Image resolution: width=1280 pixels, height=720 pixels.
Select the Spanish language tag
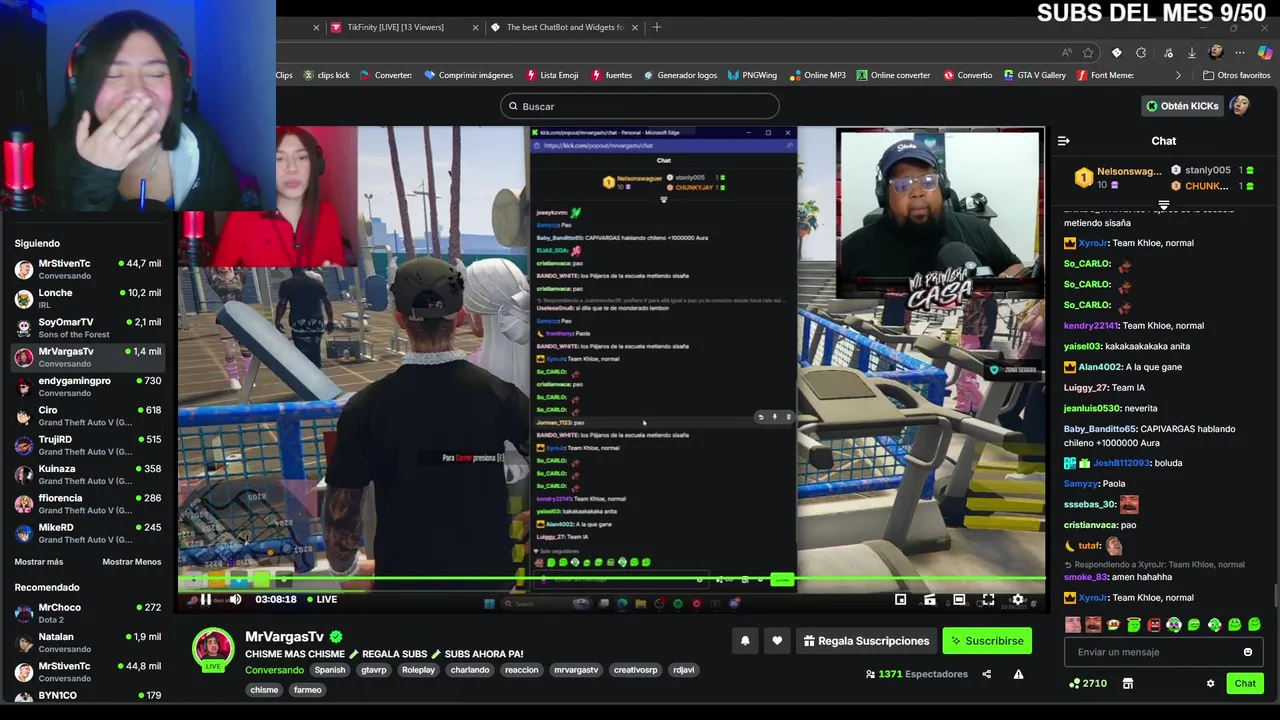coord(330,670)
